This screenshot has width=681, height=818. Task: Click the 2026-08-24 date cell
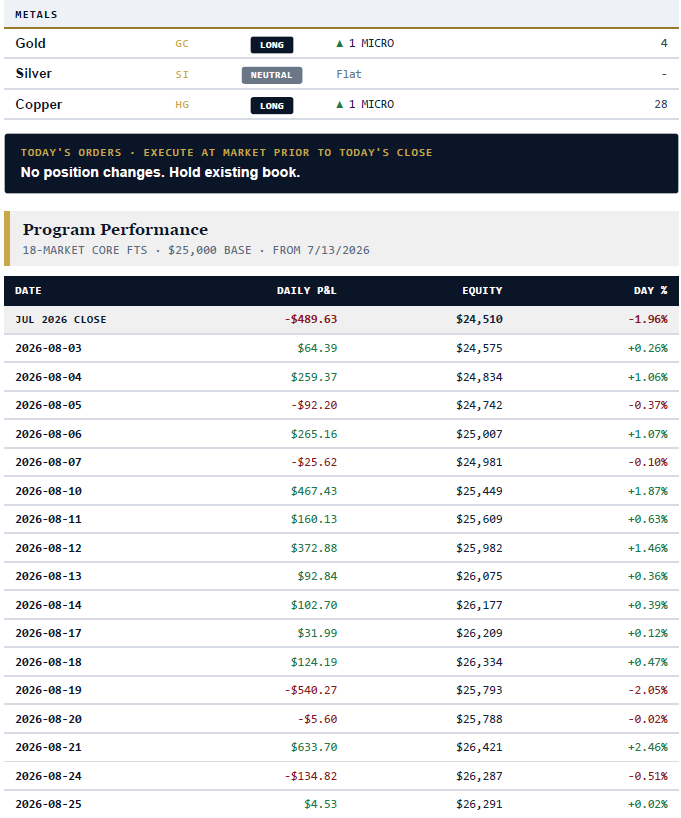(49, 776)
